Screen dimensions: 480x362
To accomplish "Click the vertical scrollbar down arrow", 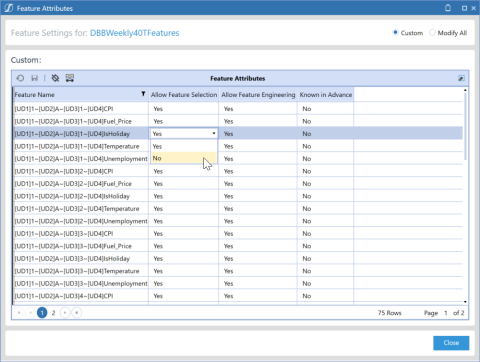I will coord(465,302).
